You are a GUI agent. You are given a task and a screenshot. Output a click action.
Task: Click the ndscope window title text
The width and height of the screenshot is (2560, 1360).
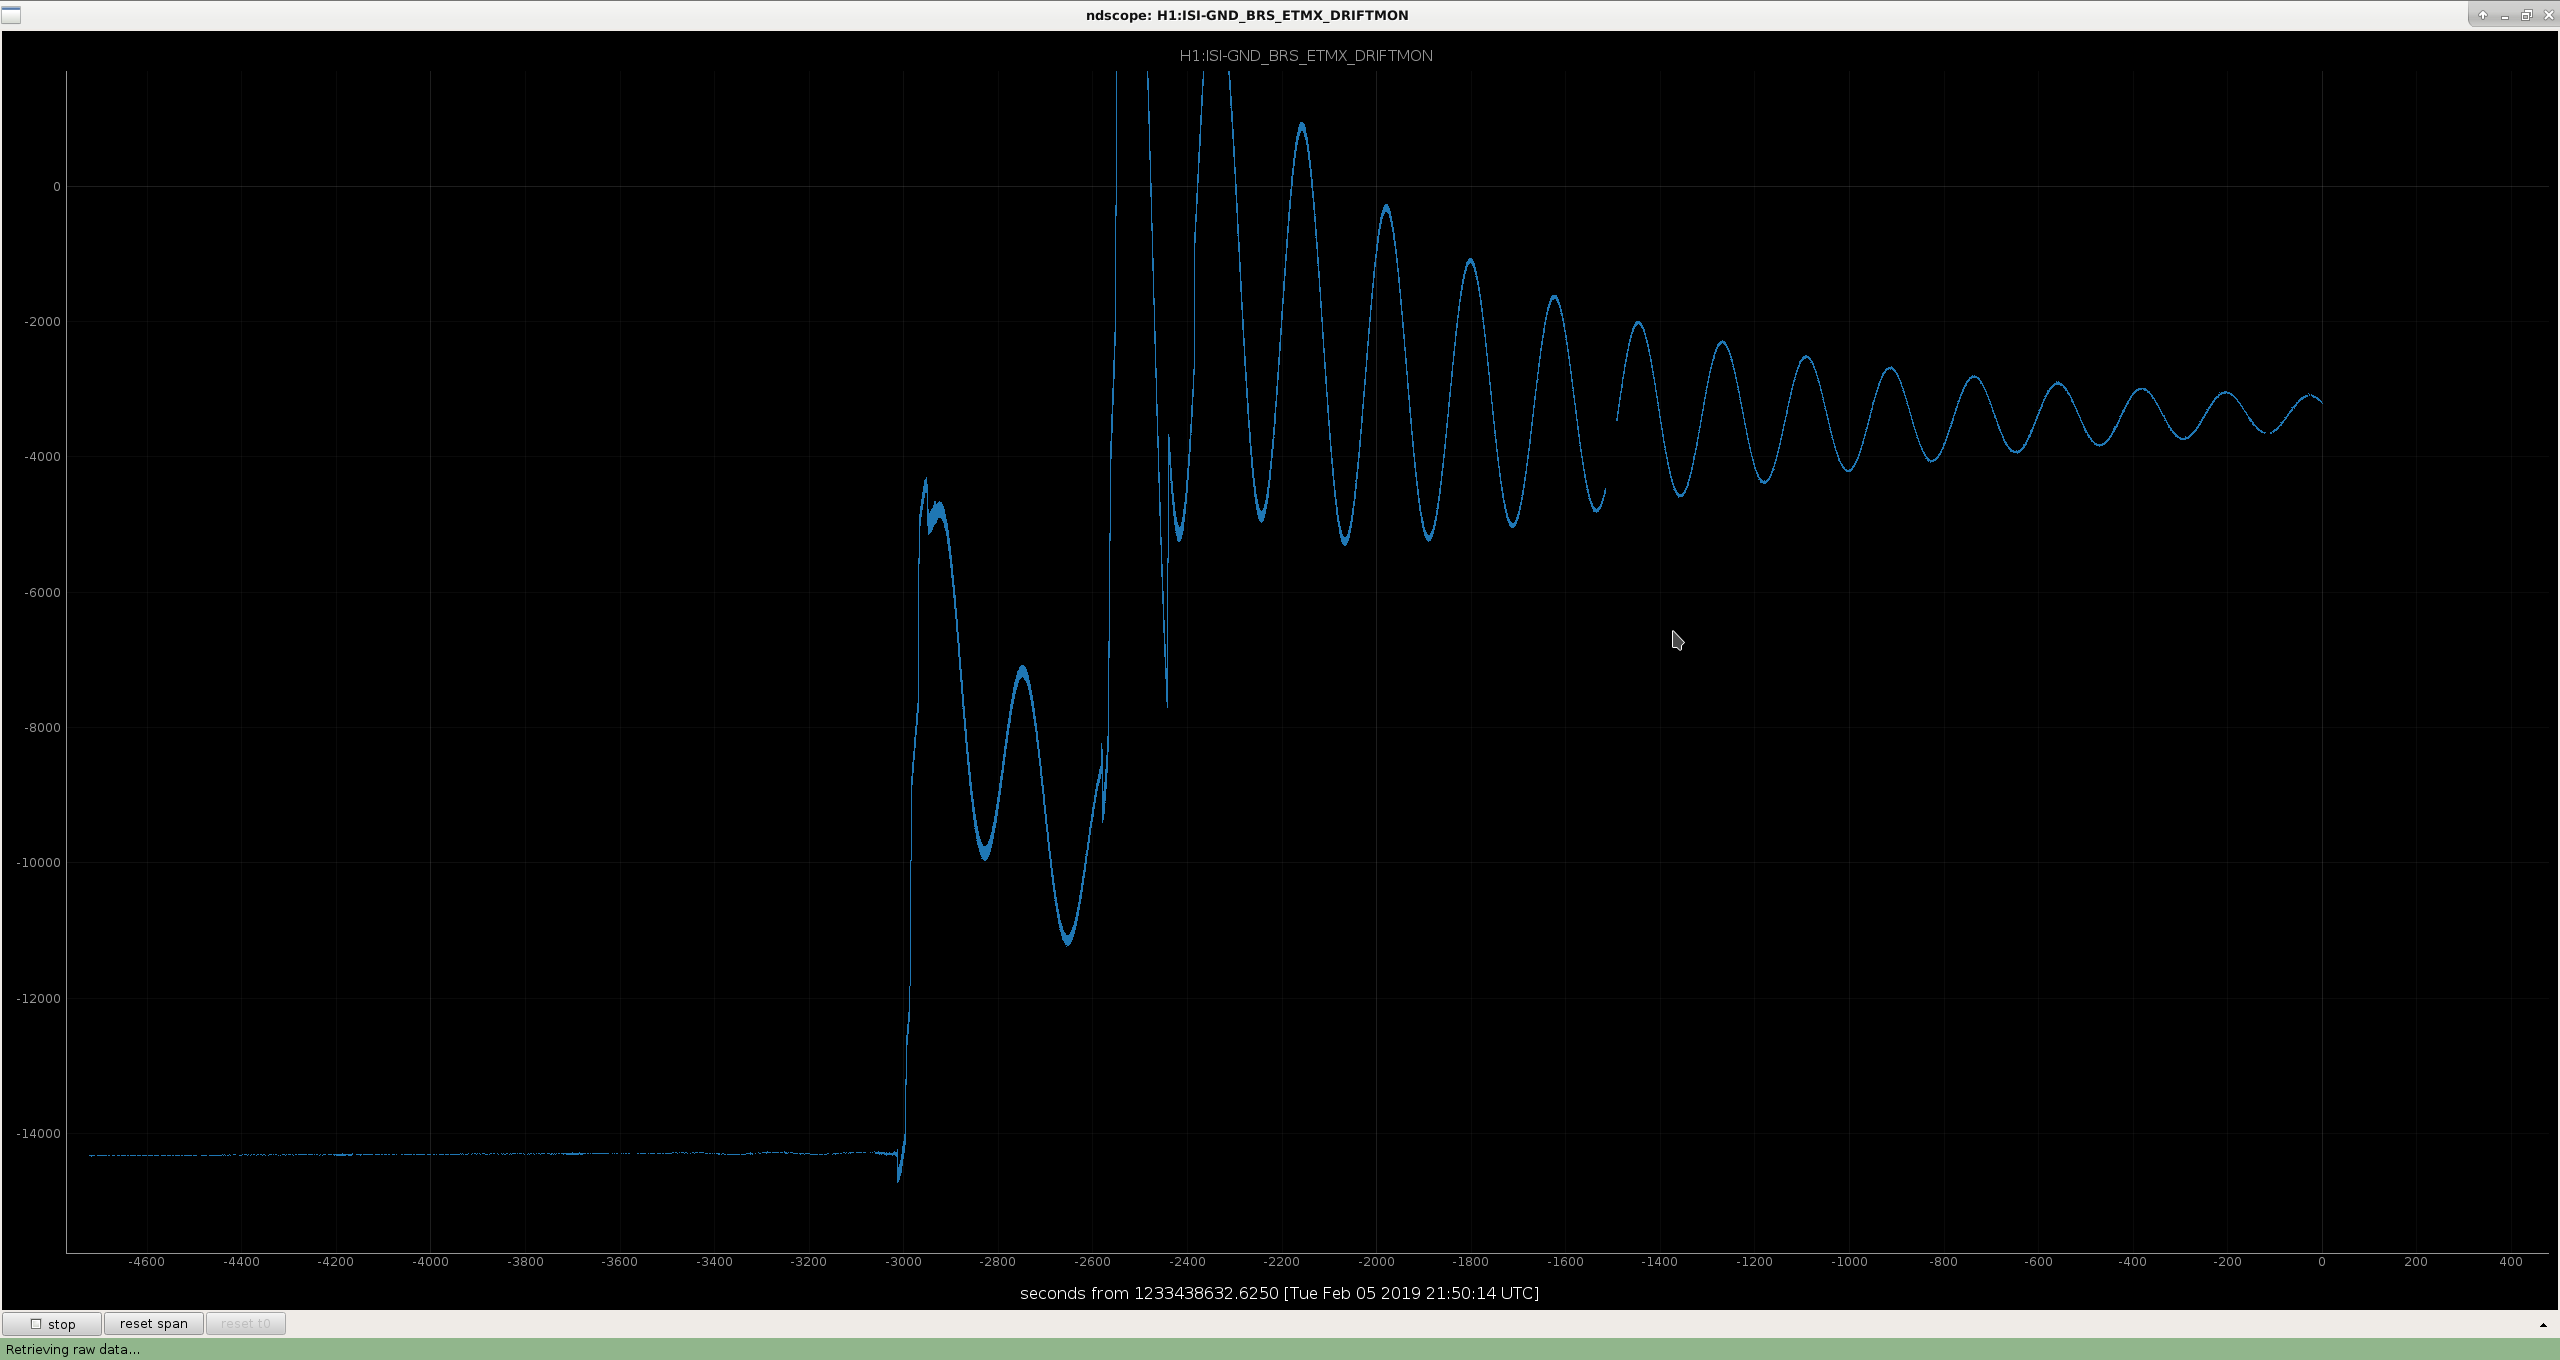tap(1246, 15)
